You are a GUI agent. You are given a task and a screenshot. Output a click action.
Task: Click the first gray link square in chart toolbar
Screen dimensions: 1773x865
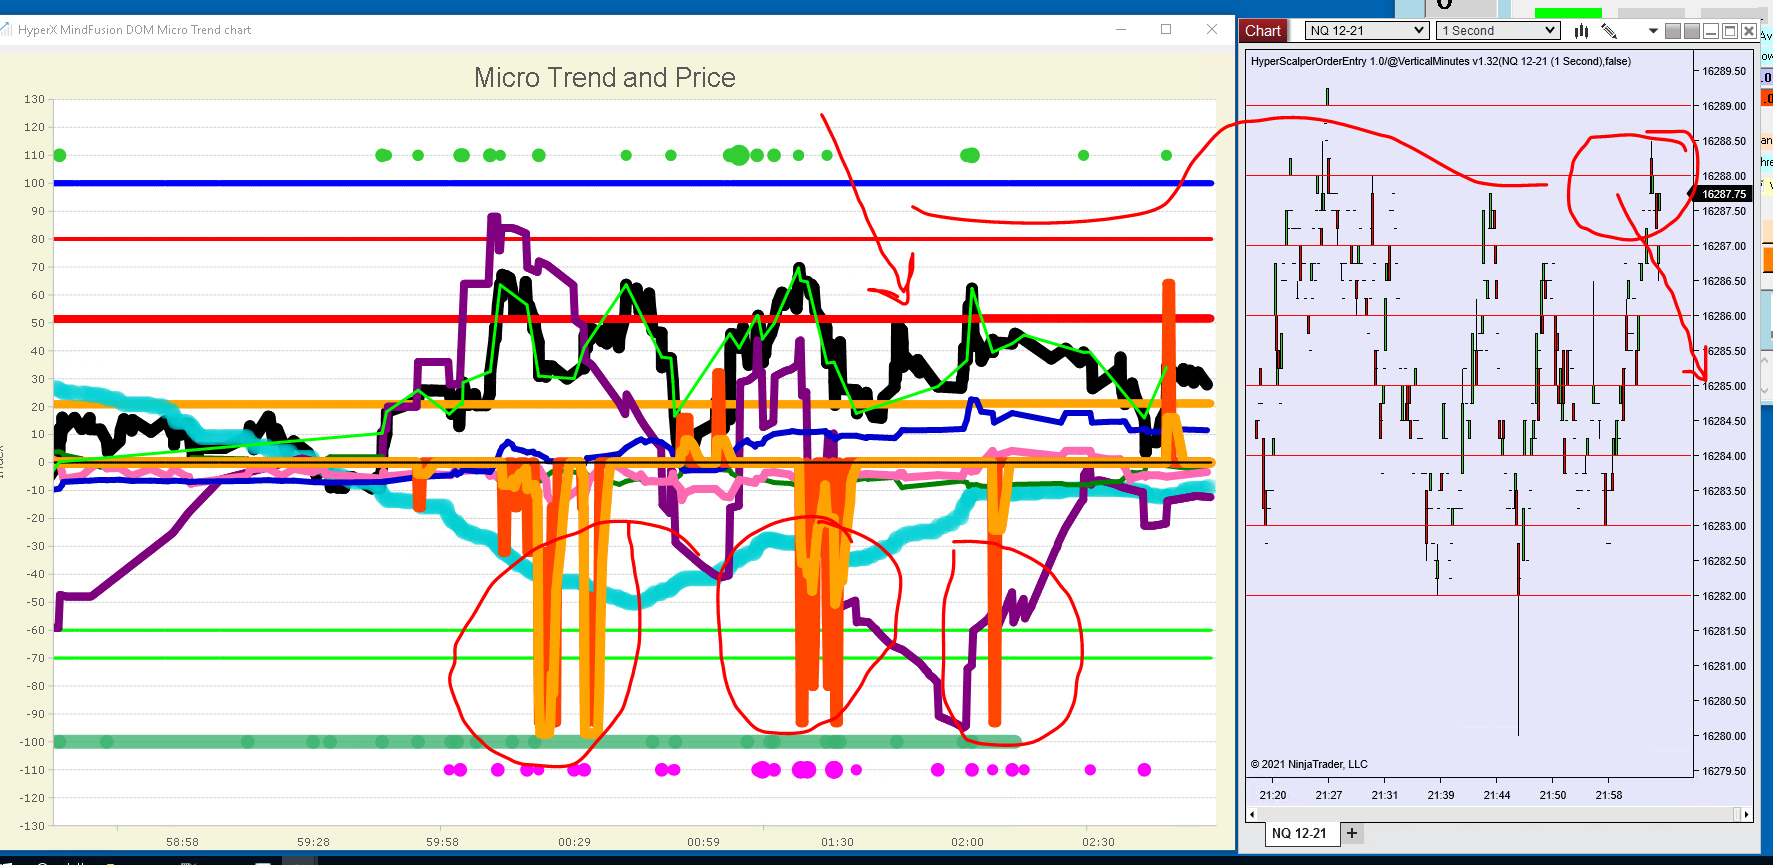point(1672,31)
